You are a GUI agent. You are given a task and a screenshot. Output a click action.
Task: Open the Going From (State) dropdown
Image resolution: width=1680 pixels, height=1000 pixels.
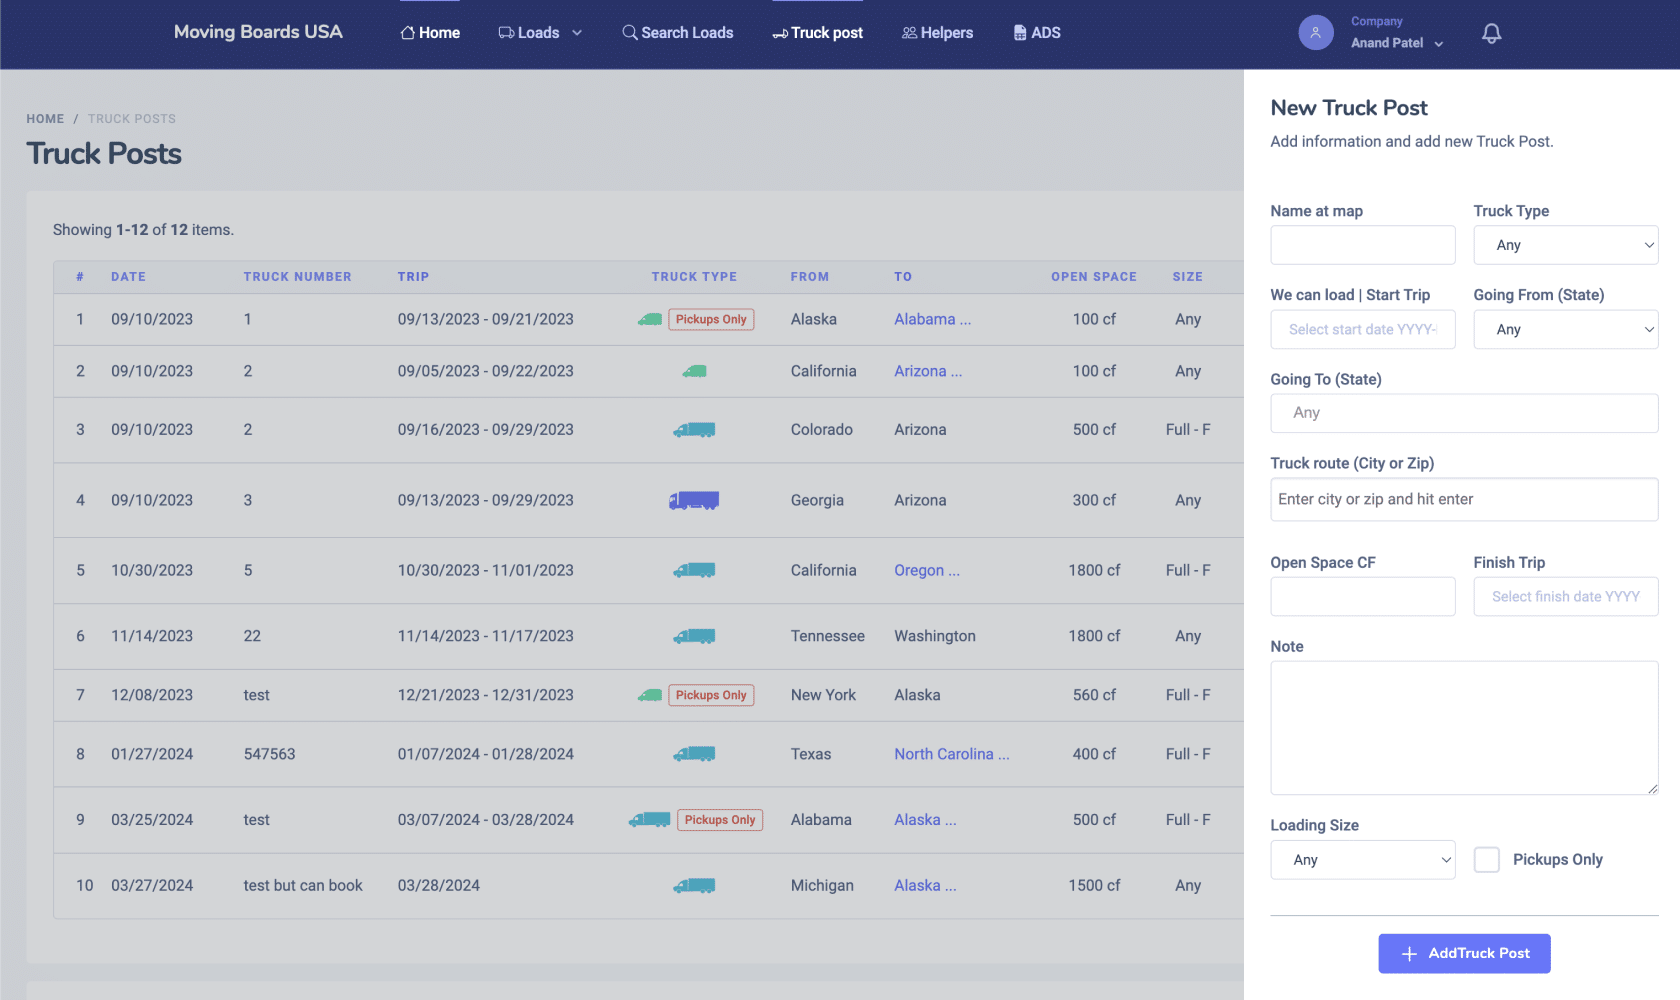1566,329
